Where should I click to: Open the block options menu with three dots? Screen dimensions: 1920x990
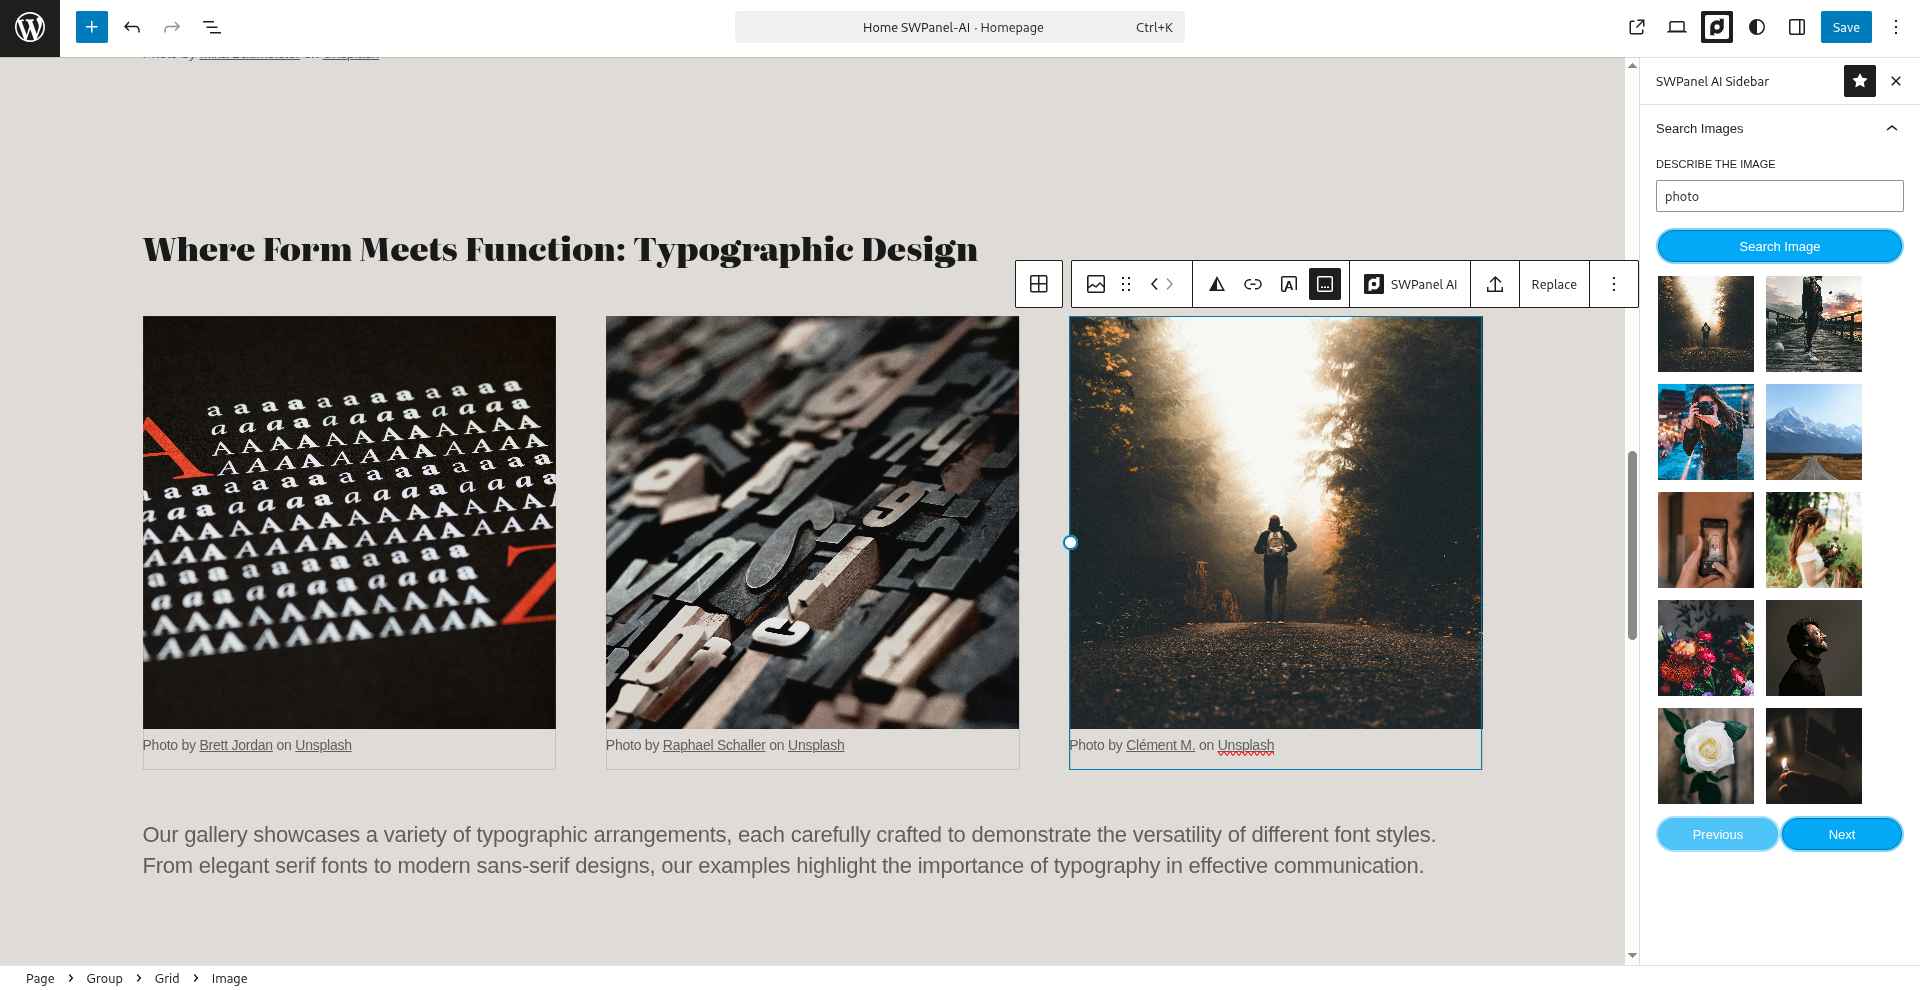[1613, 284]
